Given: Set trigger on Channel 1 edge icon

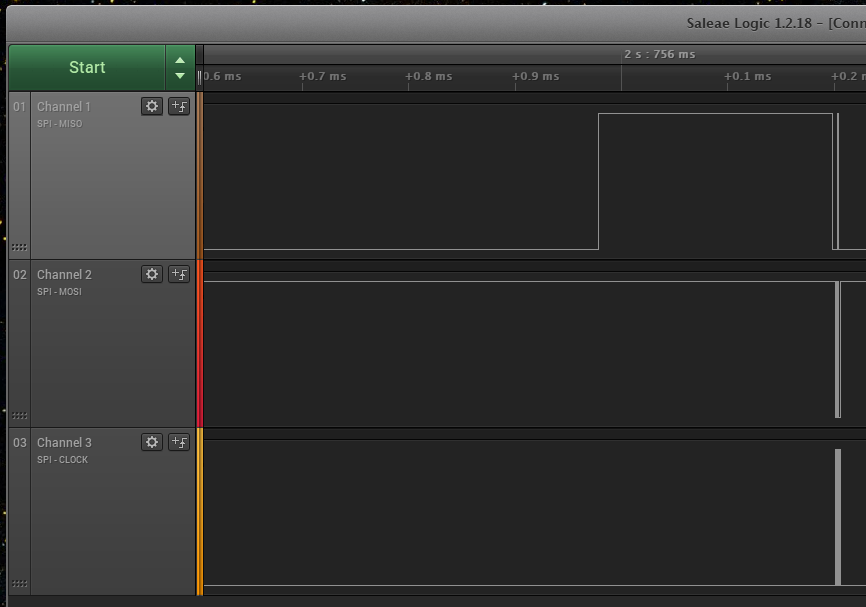Looking at the screenshot, I should 179,106.
